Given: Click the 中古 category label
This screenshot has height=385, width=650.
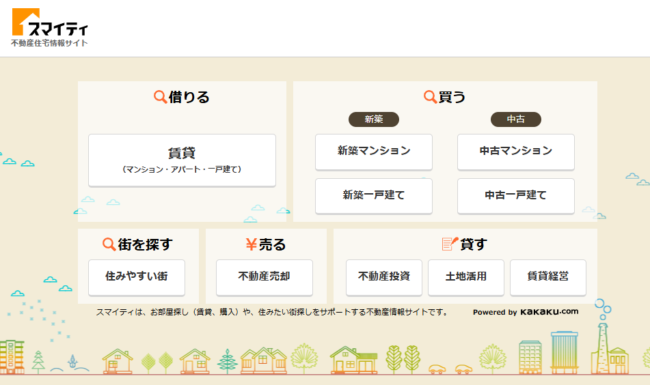Looking at the screenshot, I should click(516, 119).
